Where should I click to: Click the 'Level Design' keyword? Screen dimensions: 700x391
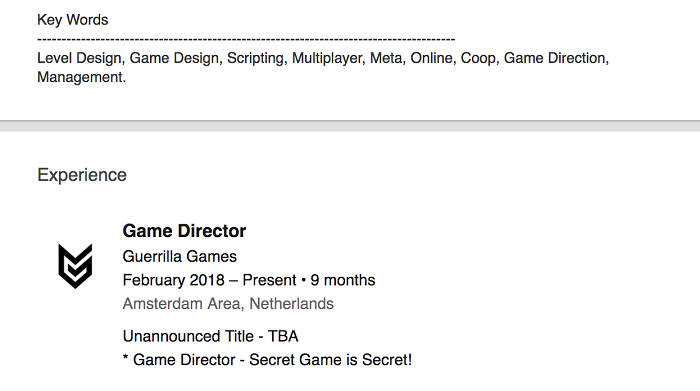[79, 58]
